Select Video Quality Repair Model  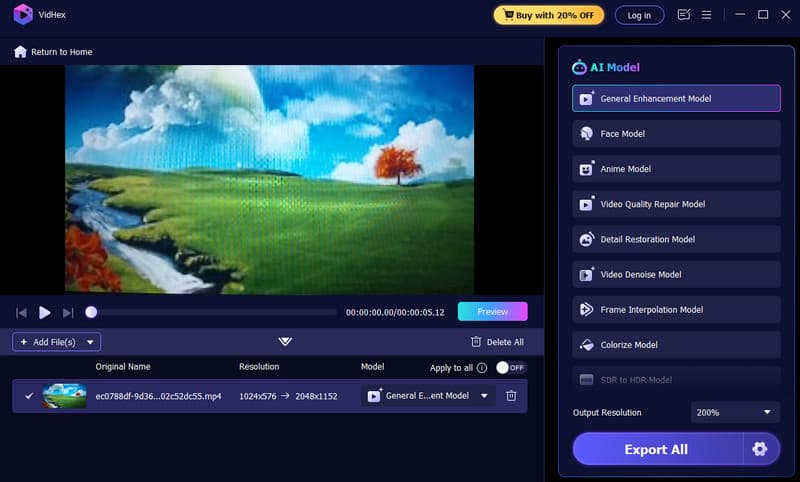(676, 204)
